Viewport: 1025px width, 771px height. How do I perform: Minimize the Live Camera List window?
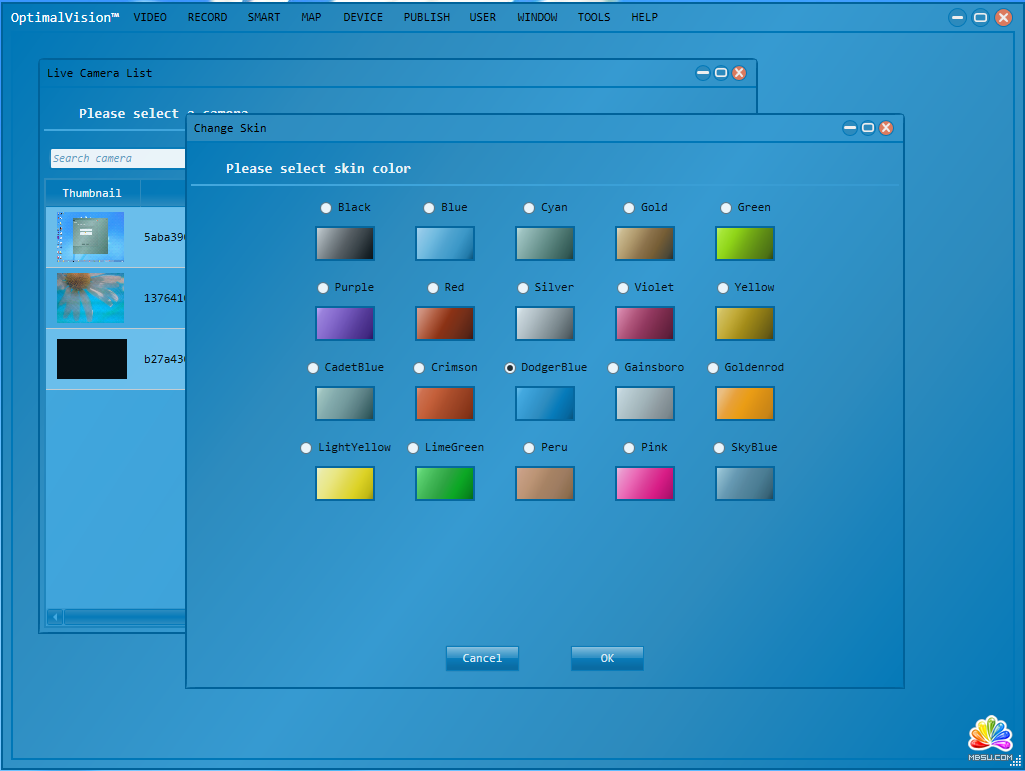click(703, 73)
